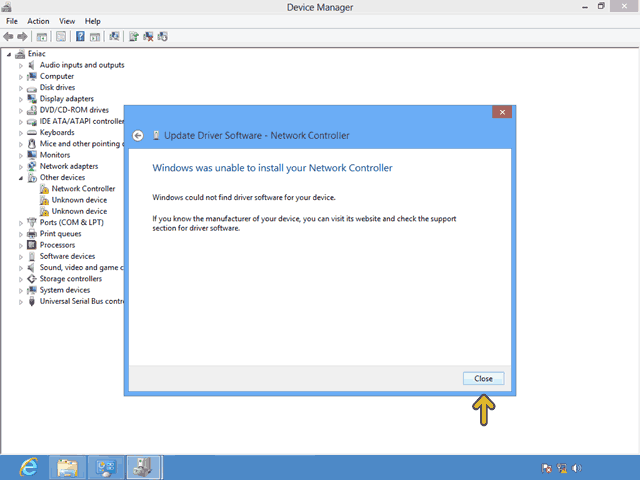Image resolution: width=640 pixels, height=480 pixels.
Task: Click the Back arrow toolbar icon
Action: click(8, 37)
